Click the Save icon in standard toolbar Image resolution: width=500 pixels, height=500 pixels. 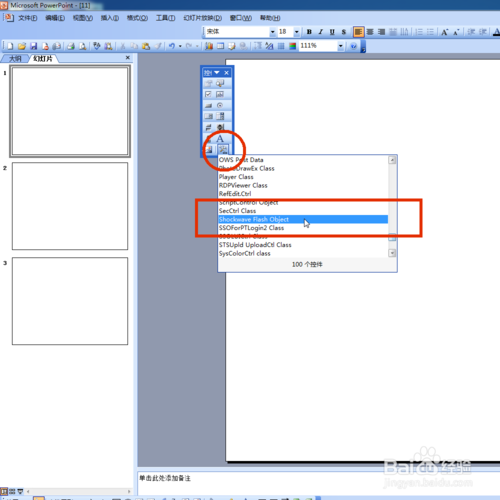click(33, 46)
